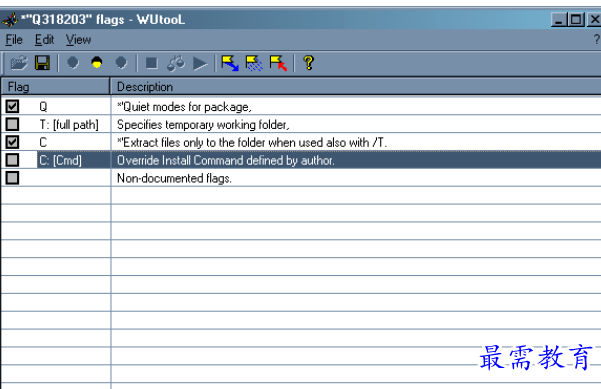601x389 pixels.
Task: Check the Non-documented flags checkbox
Action: 12,178
